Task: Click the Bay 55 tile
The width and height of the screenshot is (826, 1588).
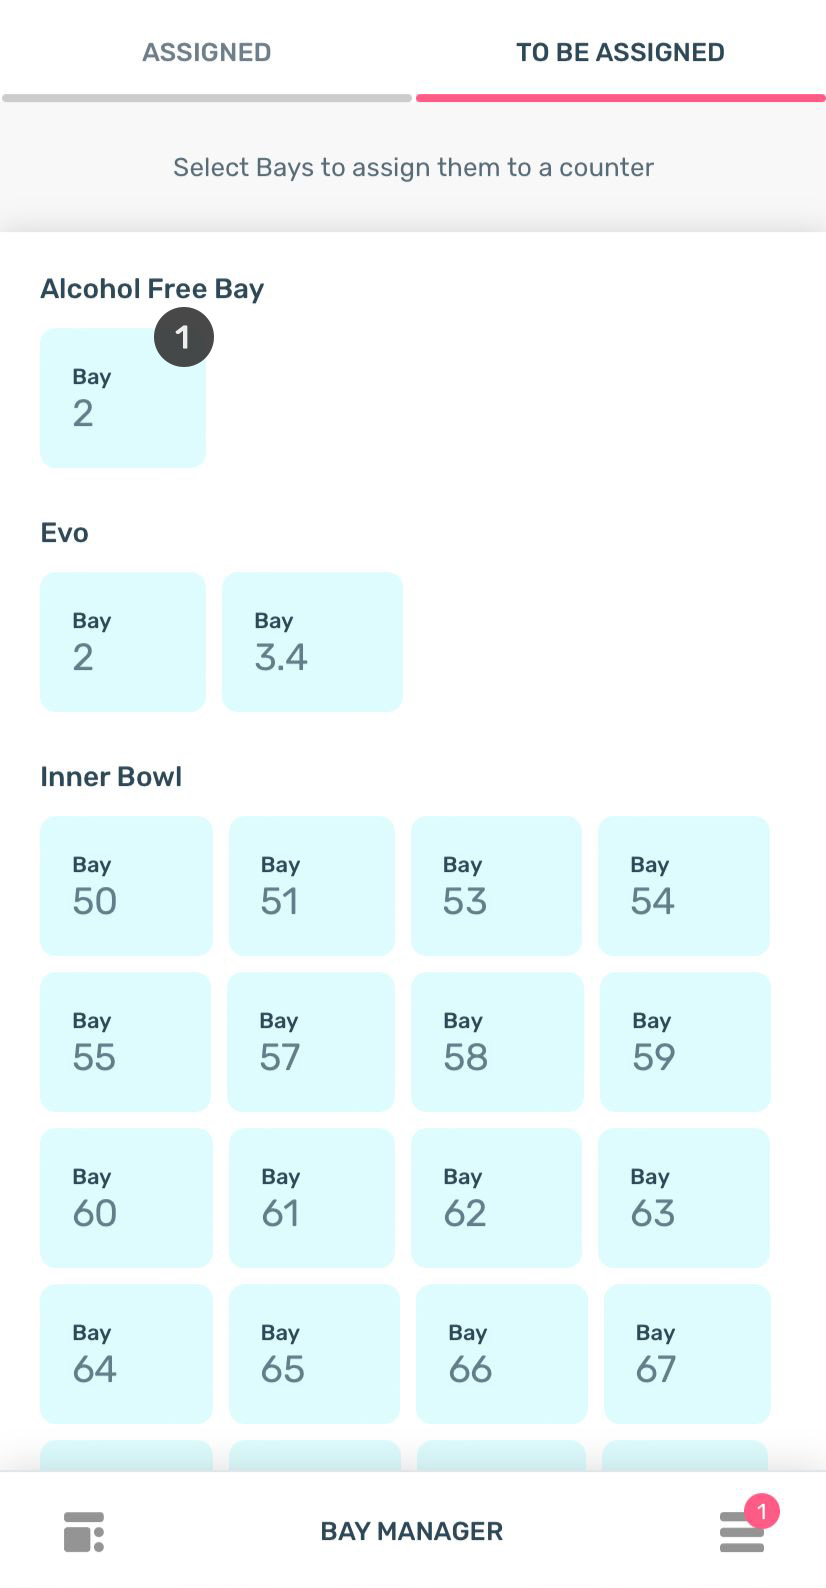Action: (x=126, y=1041)
